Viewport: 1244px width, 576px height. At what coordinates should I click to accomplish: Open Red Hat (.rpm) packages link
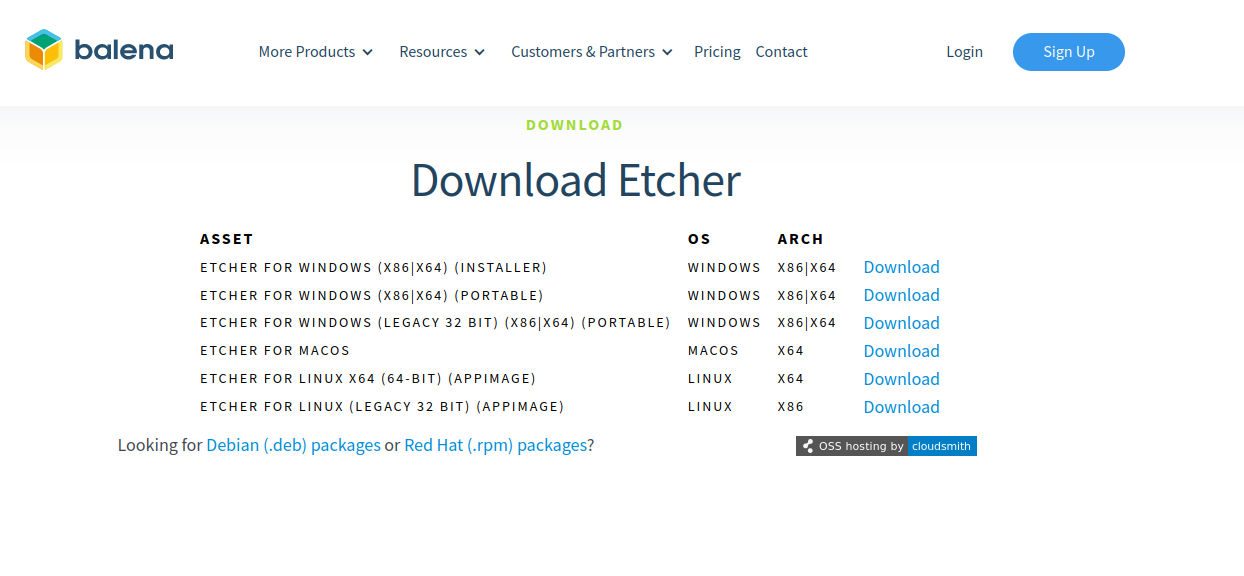(x=495, y=445)
